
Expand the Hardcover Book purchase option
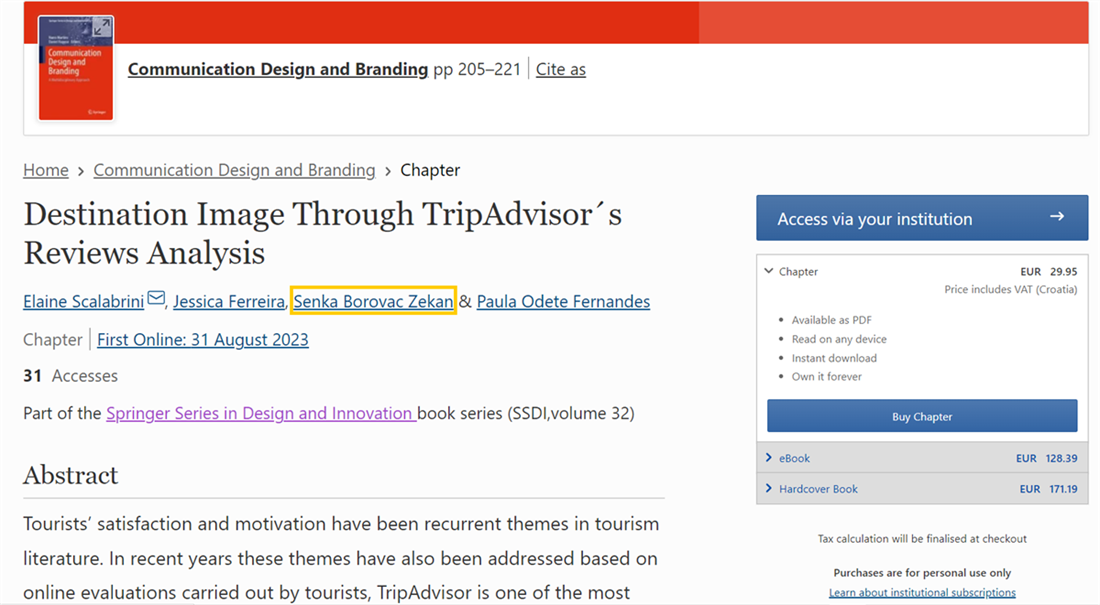point(922,489)
